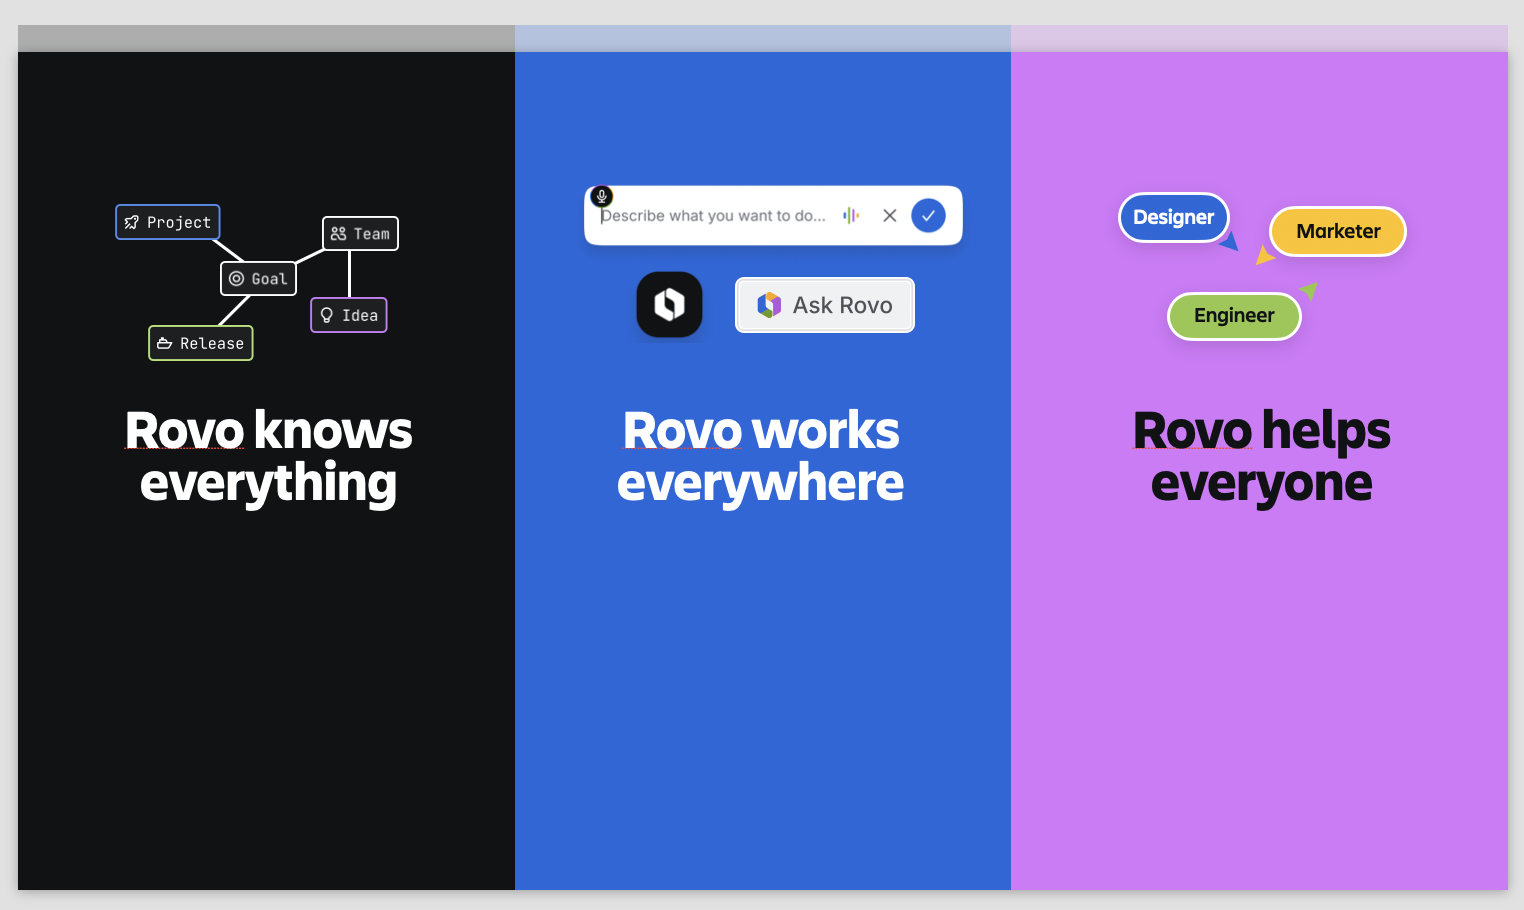Click the rocket icon on the Project node
1524x910 pixels.
pos(131,222)
